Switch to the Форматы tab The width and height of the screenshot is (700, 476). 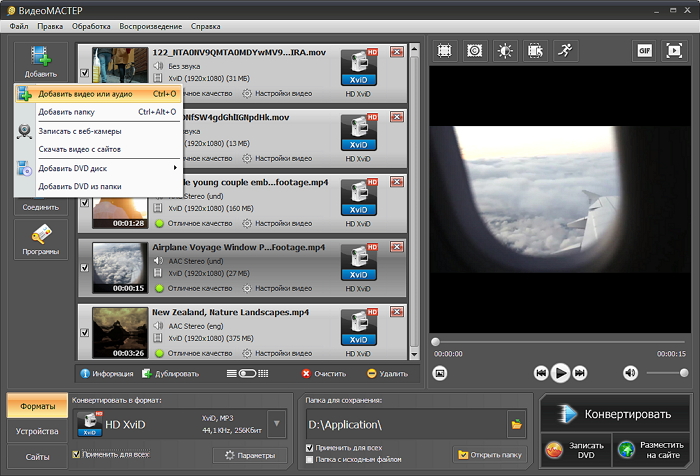coord(38,406)
